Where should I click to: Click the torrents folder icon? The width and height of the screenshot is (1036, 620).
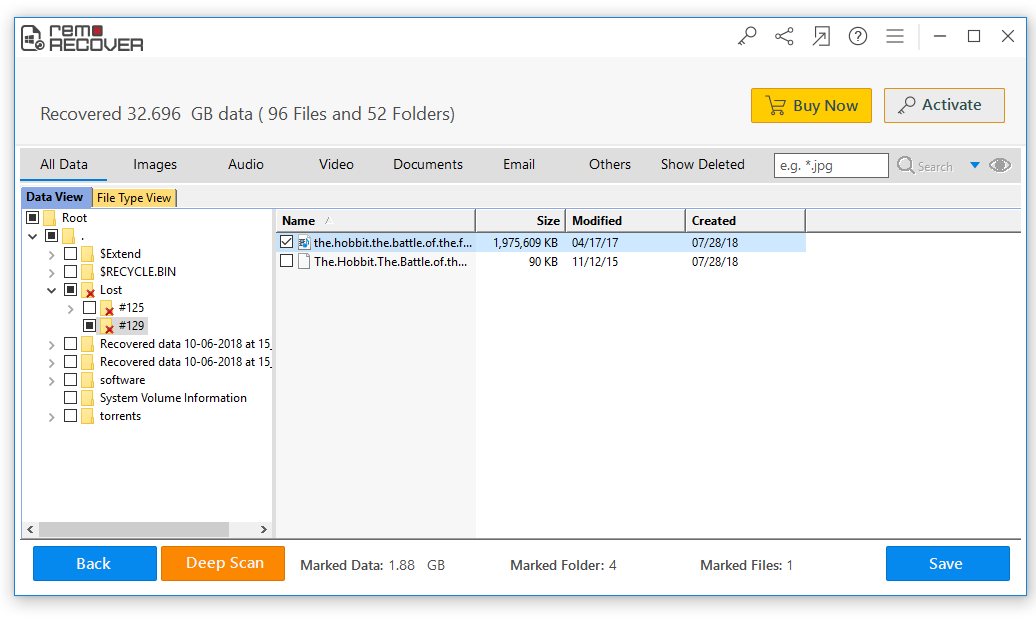(88, 416)
